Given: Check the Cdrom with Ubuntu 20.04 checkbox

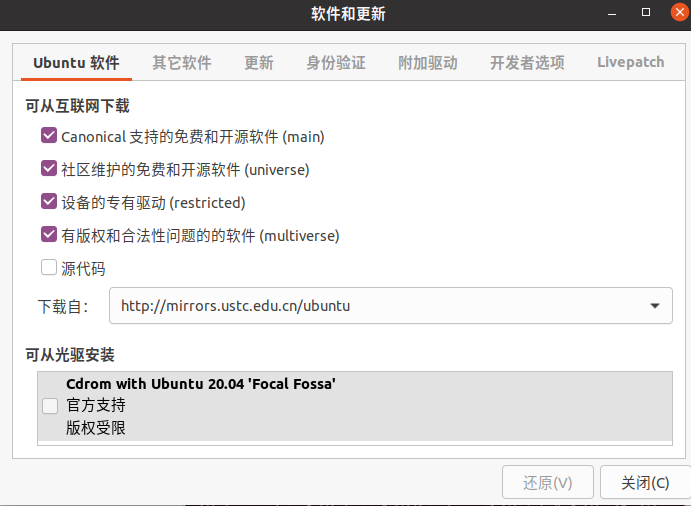Looking at the screenshot, I should (50, 406).
